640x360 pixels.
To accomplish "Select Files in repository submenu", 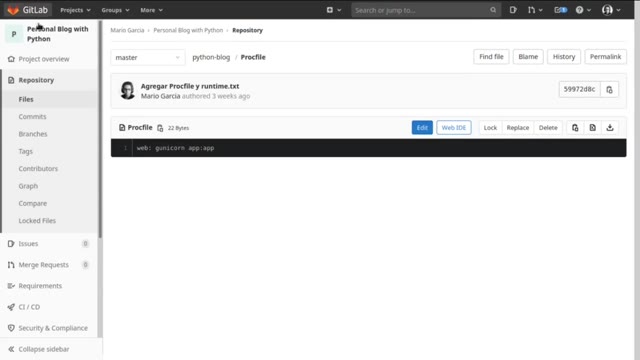I will click(x=26, y=99).
